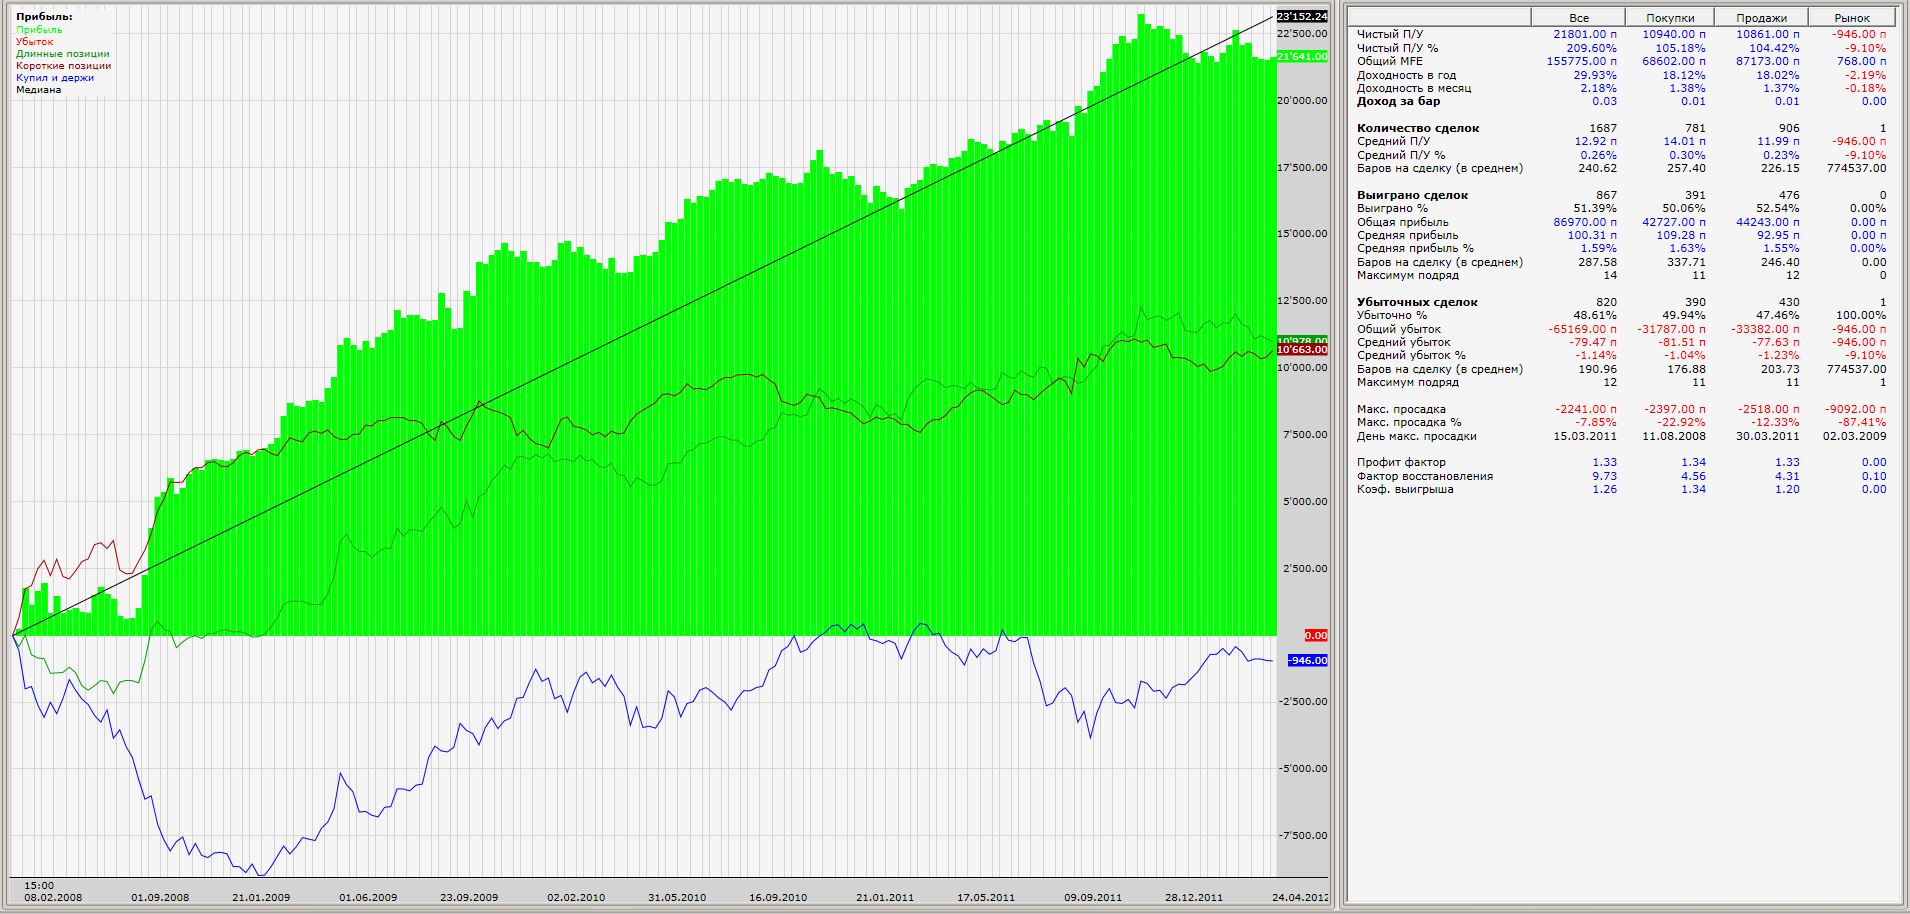Screen dimensions: 1910x914
Task: Click the "Общая прибыль" row label
Action: coord(1402,222)
